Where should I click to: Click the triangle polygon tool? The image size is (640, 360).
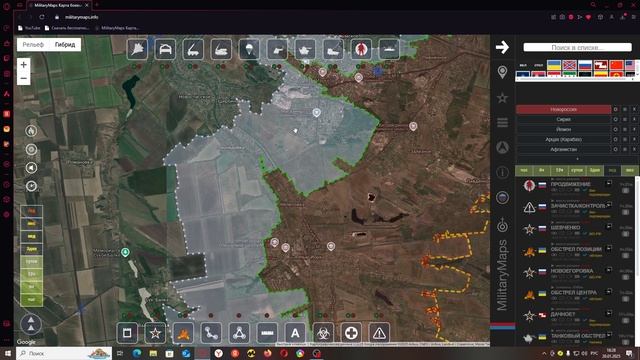pyautogui.click(x=239, y=333)
